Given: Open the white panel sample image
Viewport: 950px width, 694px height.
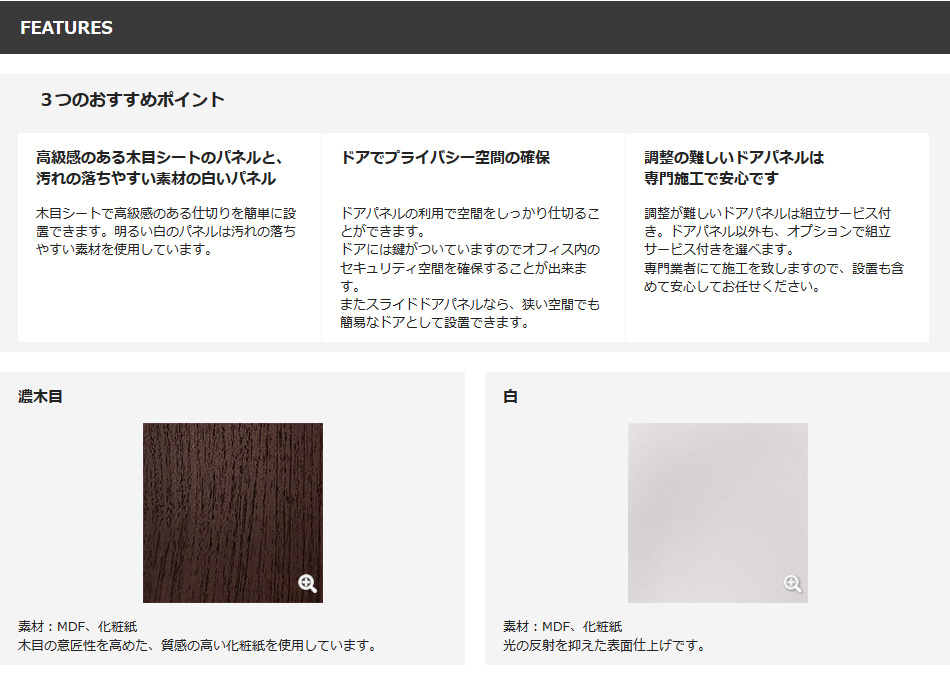Looking at the screenshot, I should (718, 513).
